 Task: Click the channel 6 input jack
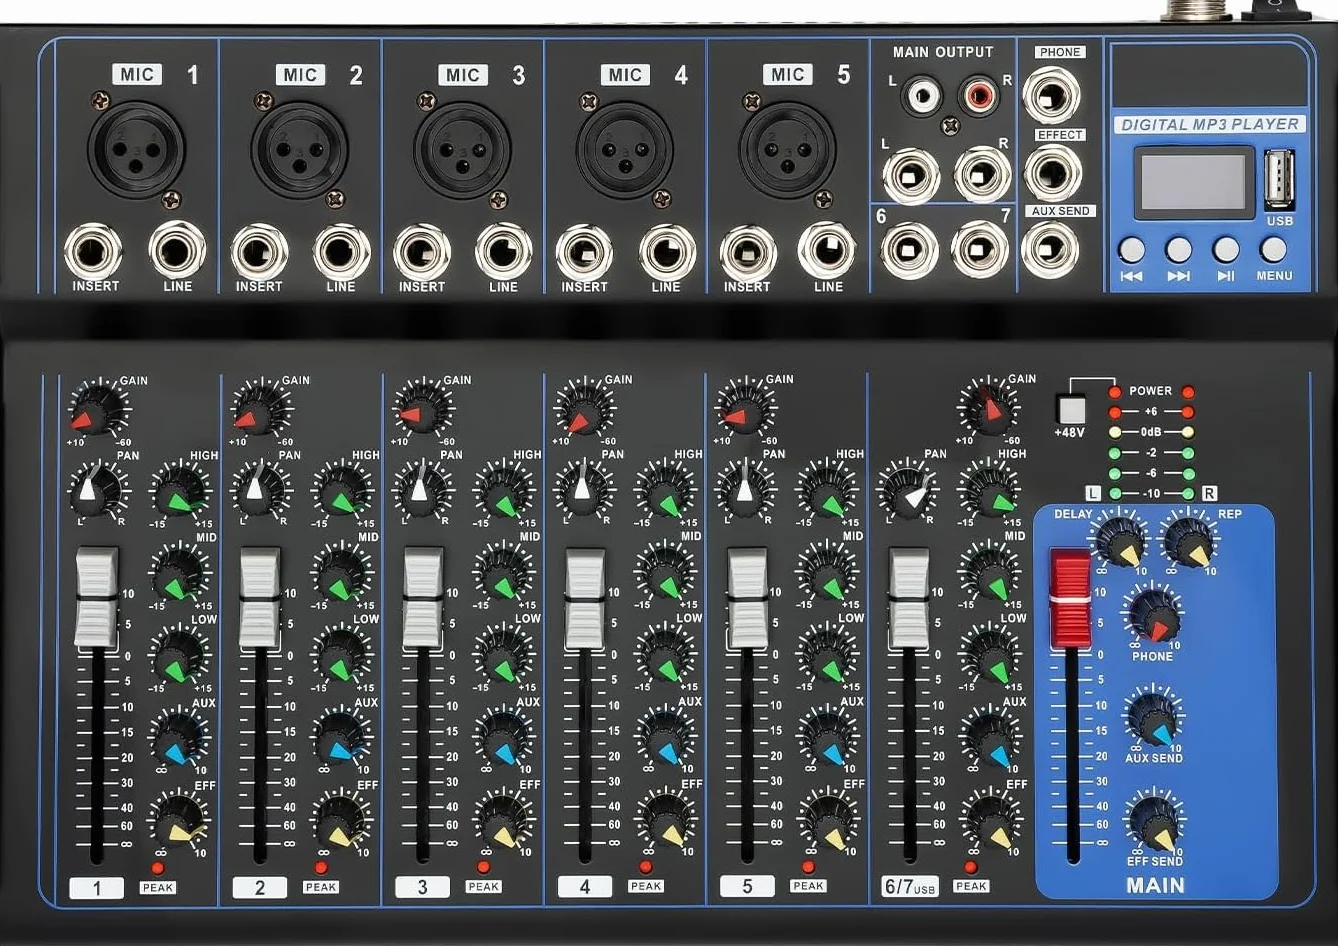point(909,250)
